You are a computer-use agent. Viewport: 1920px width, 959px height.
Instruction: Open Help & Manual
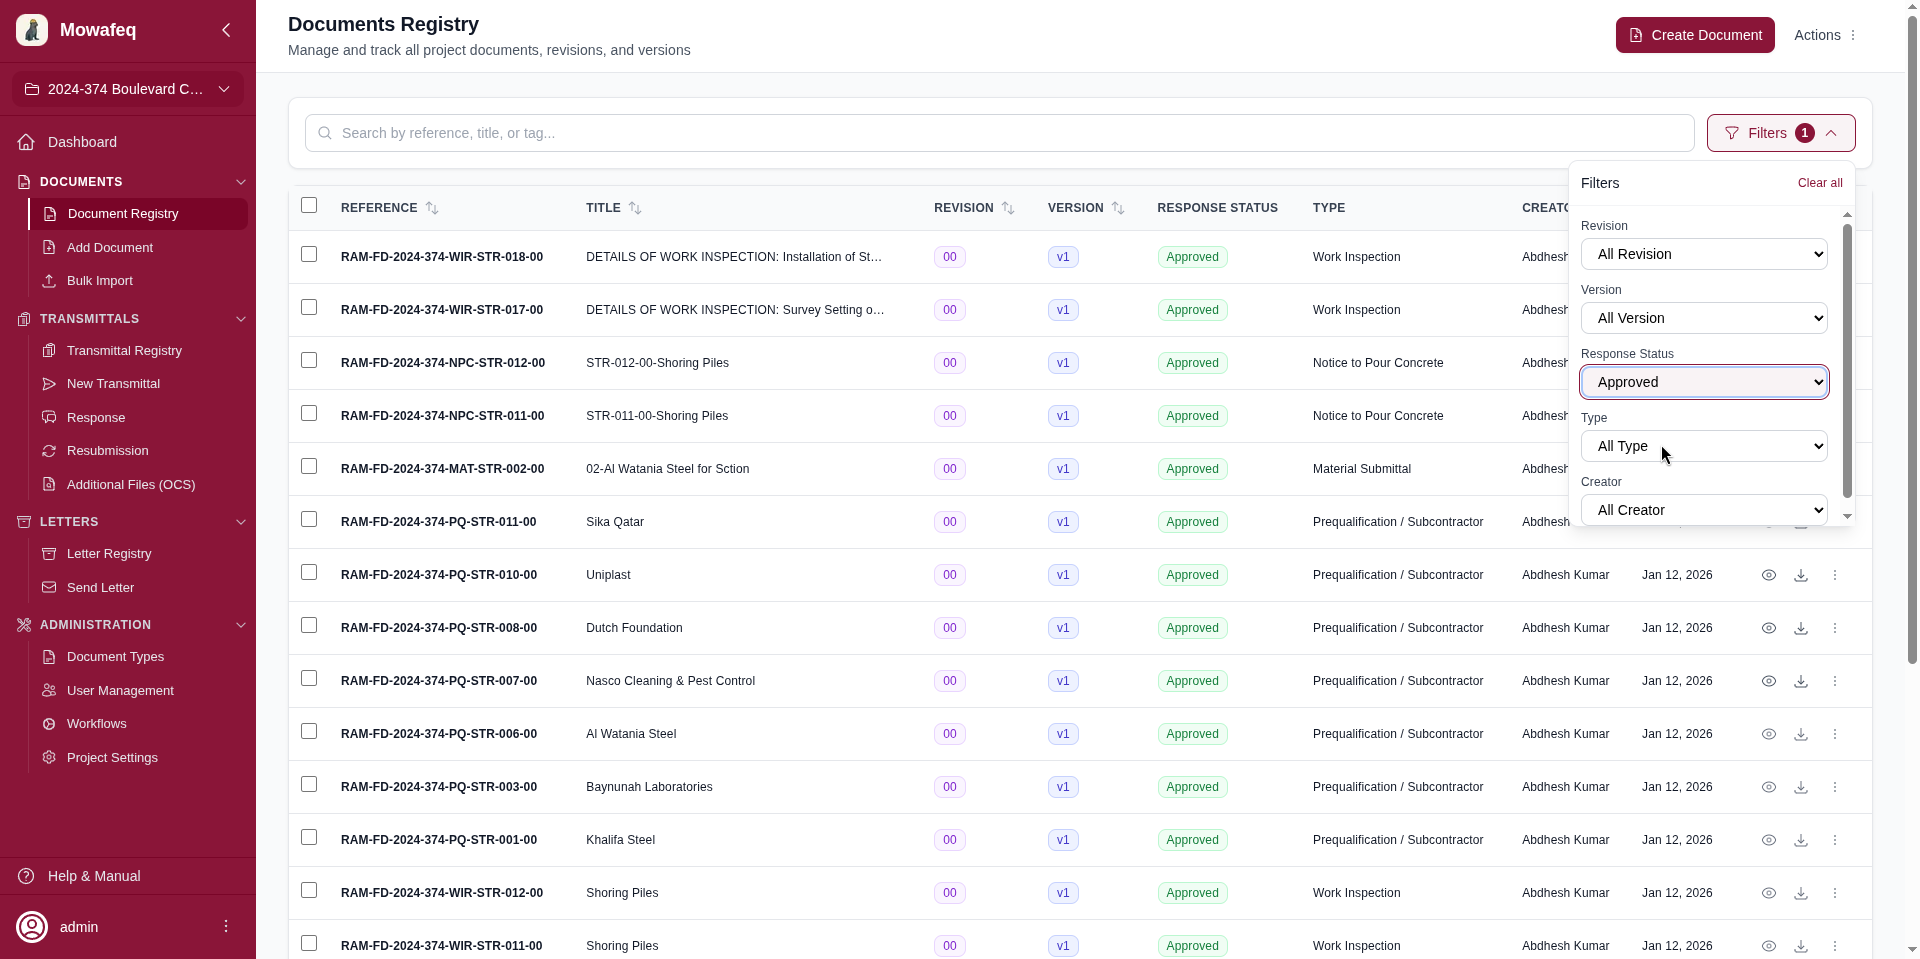click(95, 876)
